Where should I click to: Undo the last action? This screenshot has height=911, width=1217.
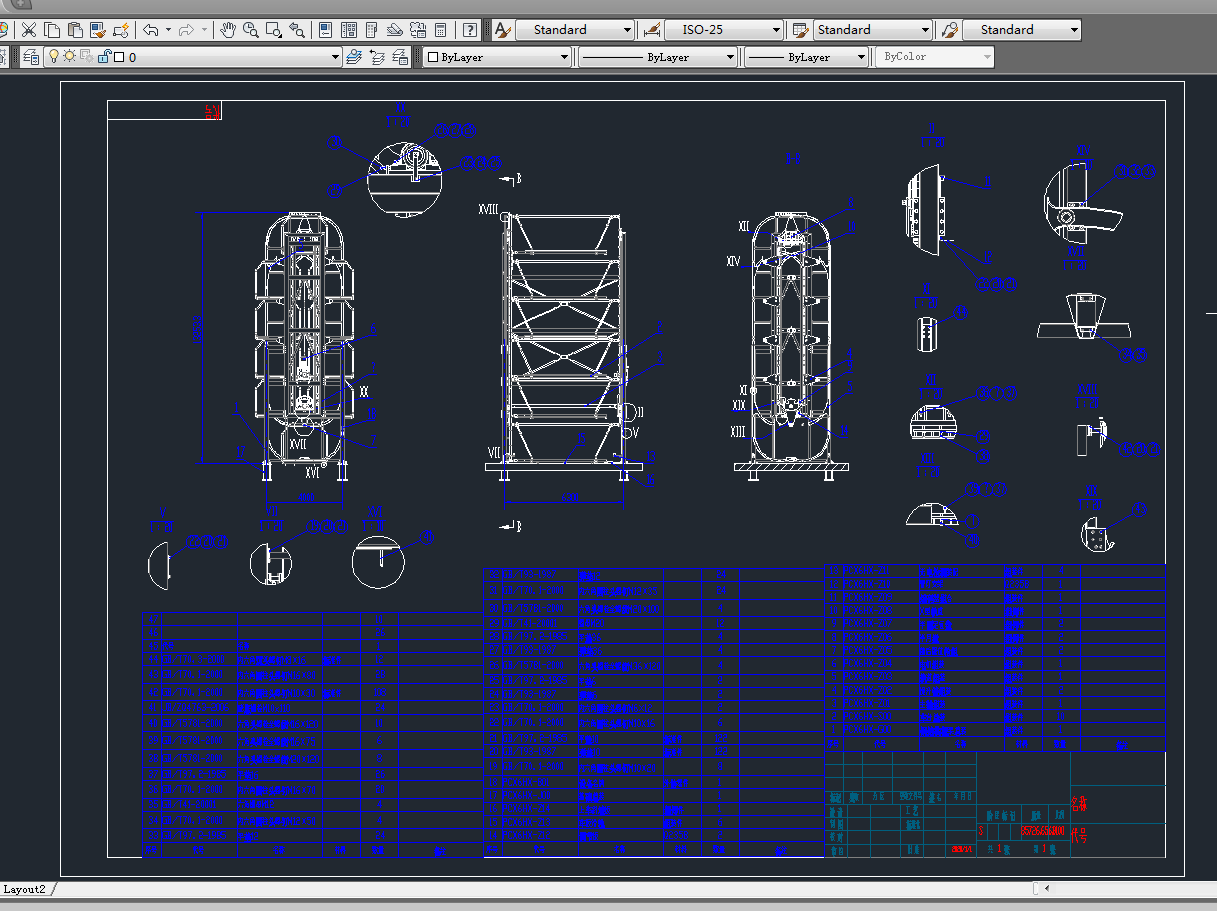click(150, 30)
